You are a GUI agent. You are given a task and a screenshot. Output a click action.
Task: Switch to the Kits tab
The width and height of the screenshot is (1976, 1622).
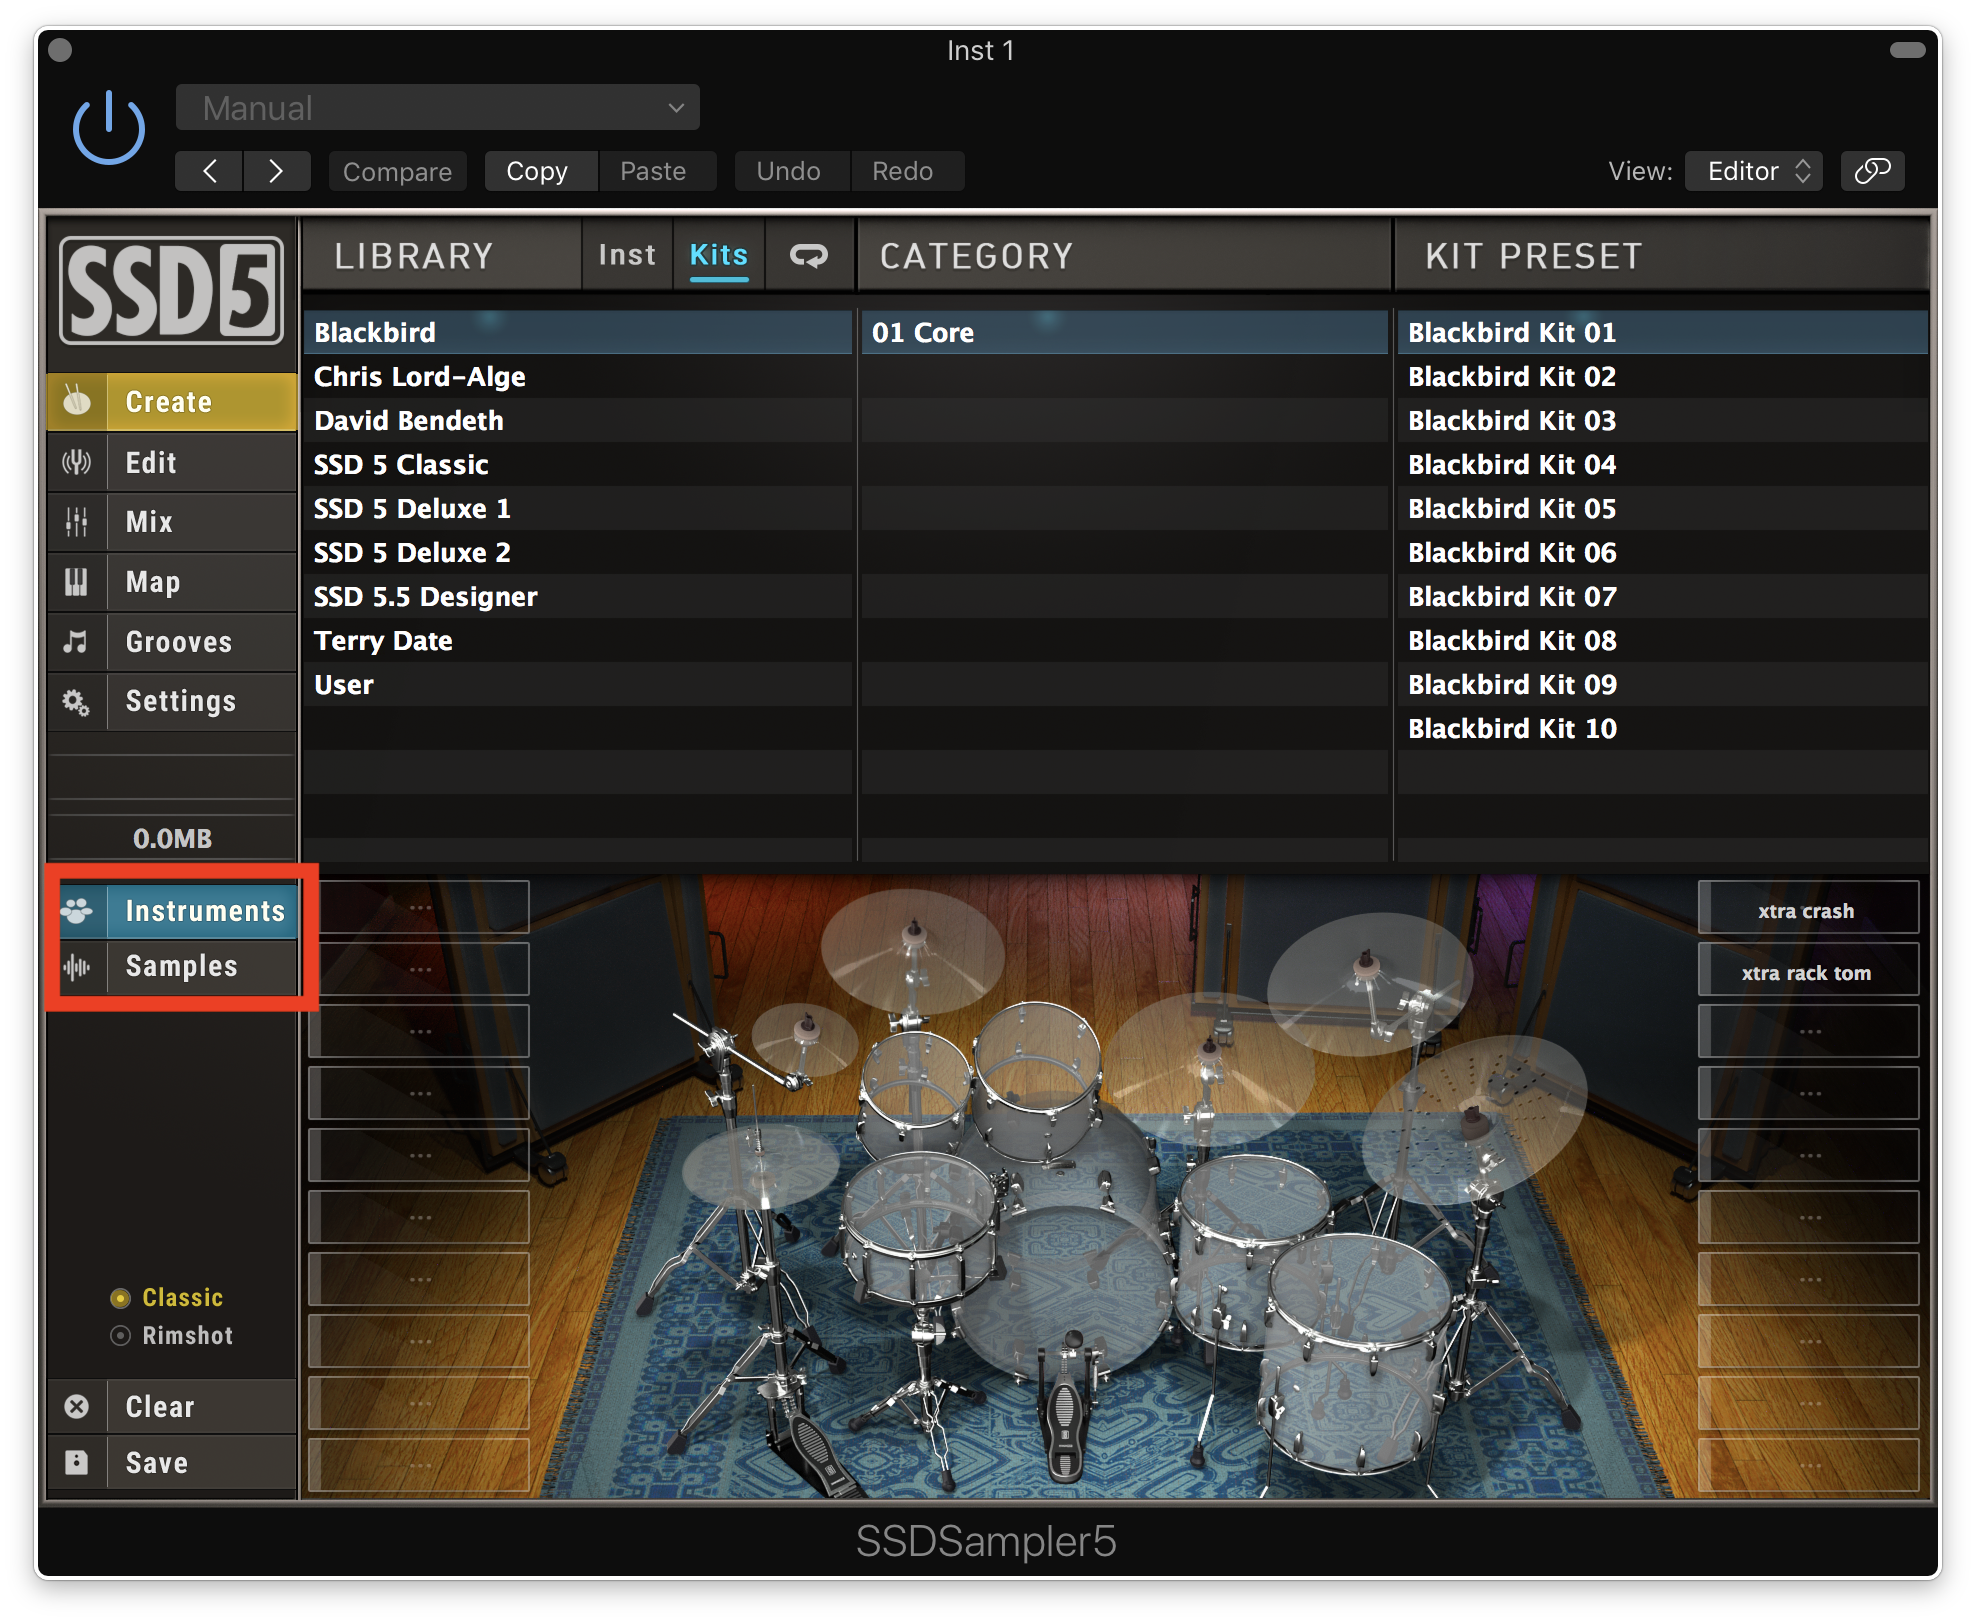point(719,255)
